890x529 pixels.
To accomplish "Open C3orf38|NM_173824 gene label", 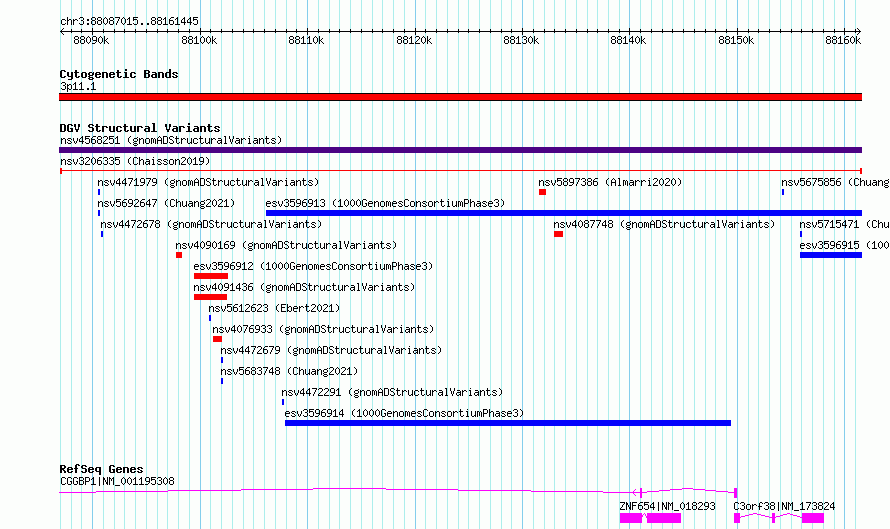I will tap(784, 506).
